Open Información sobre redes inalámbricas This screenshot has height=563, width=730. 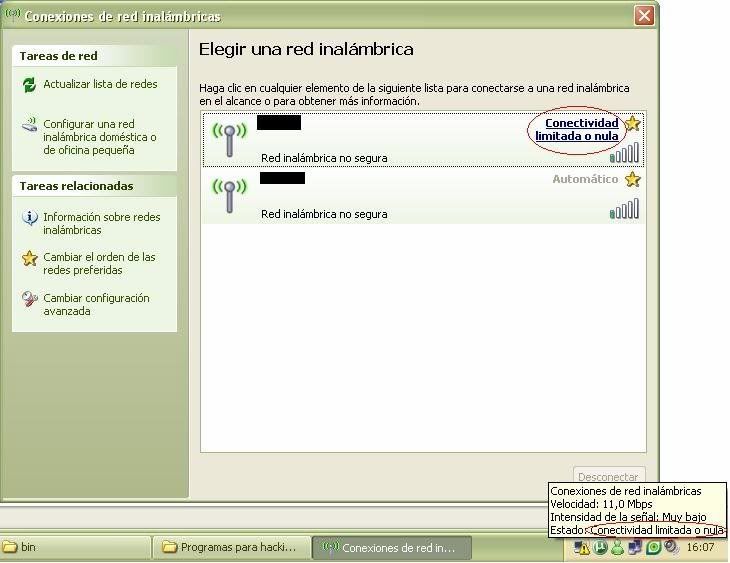pos(101,224)
